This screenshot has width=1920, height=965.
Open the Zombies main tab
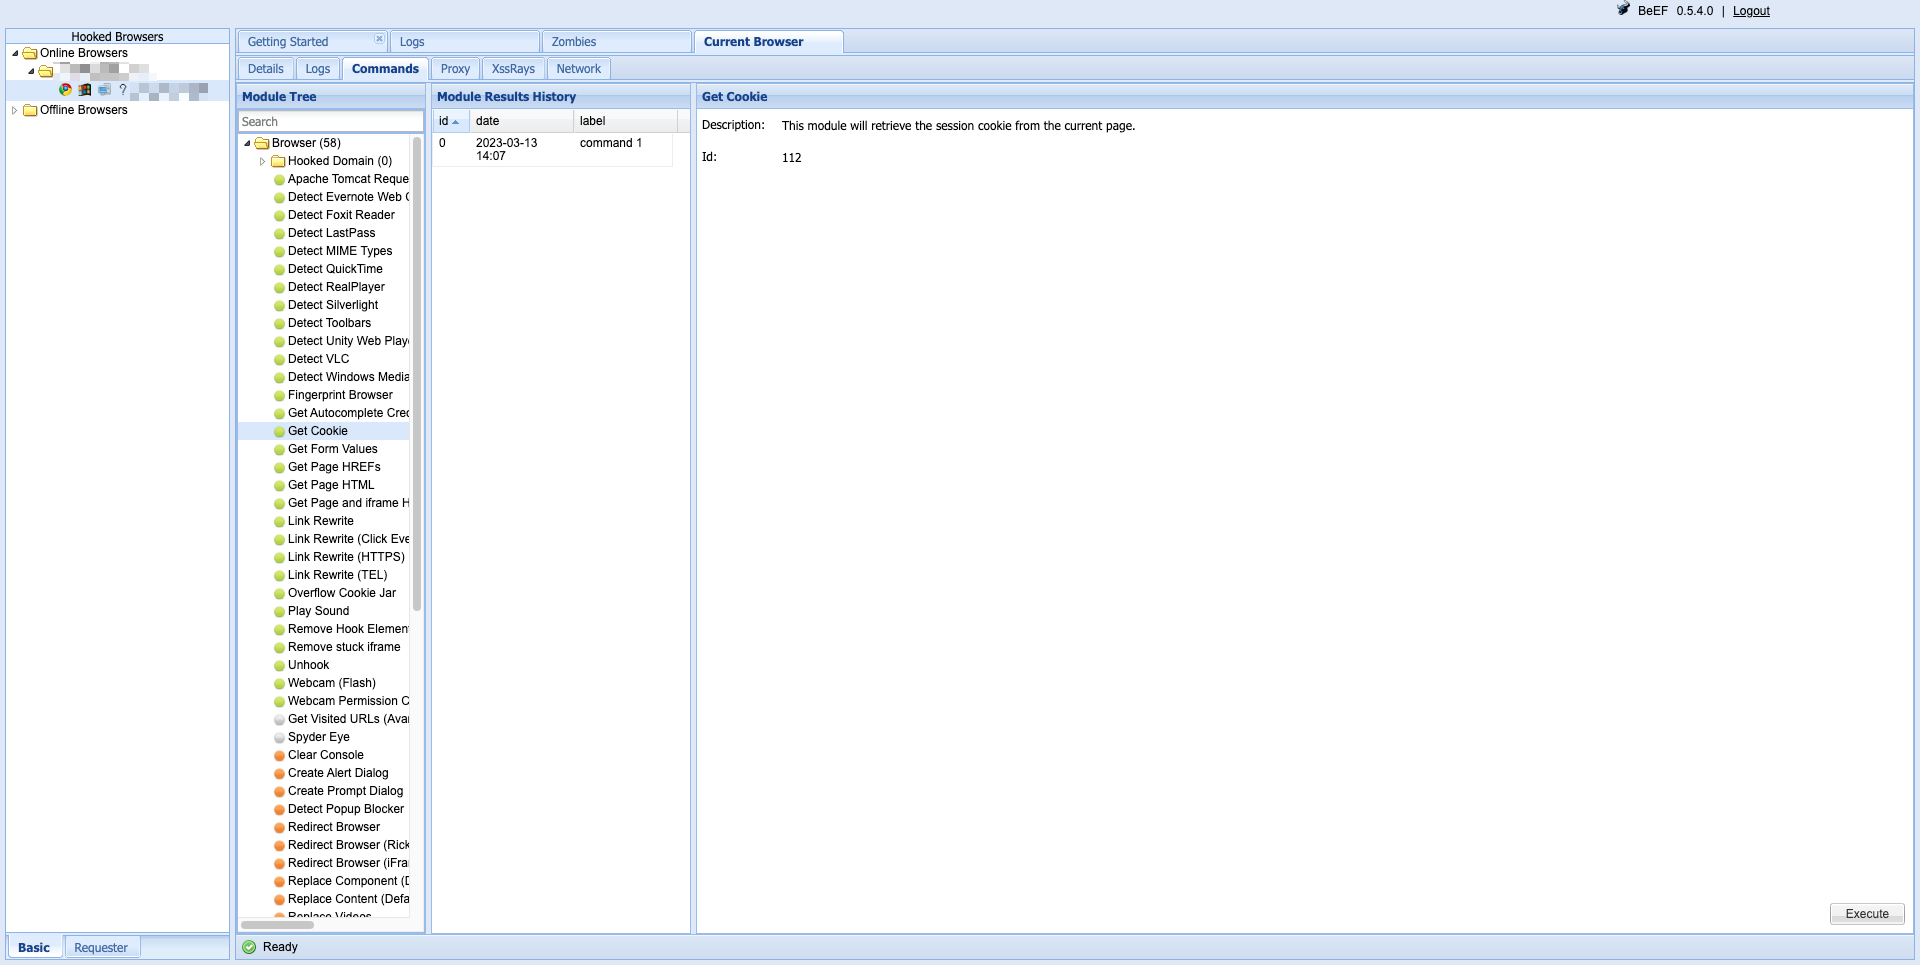point(617,42)
